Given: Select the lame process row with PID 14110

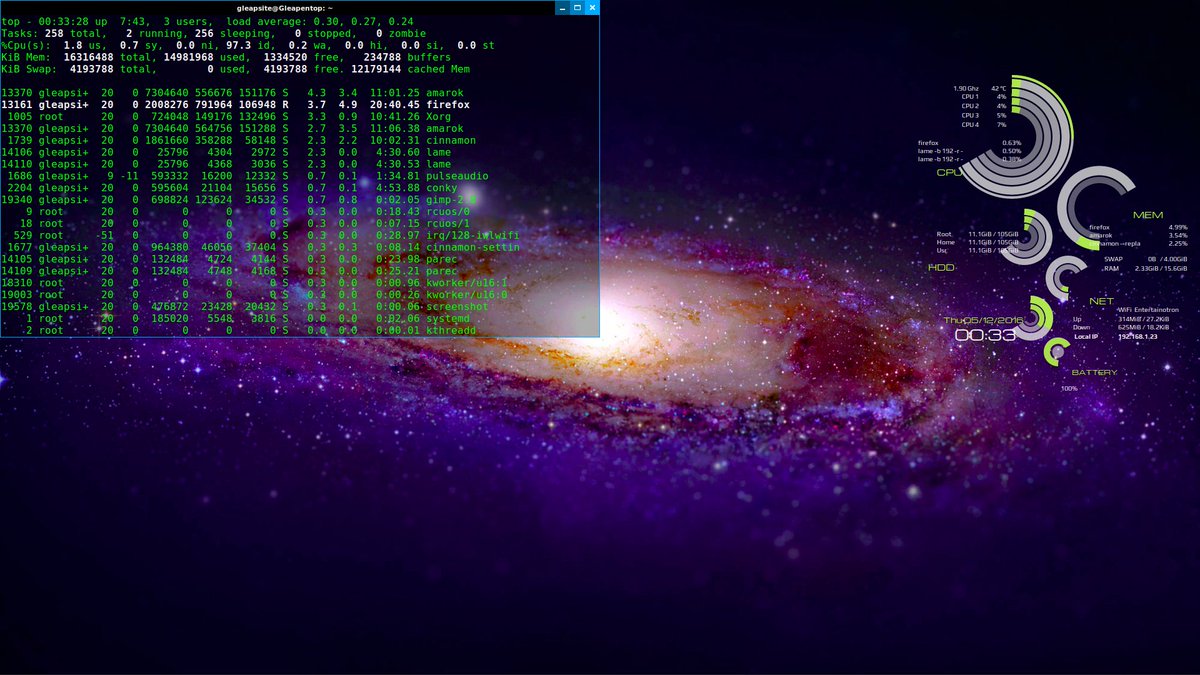Looking at the screenshot, I should click(x=227, y=165).
